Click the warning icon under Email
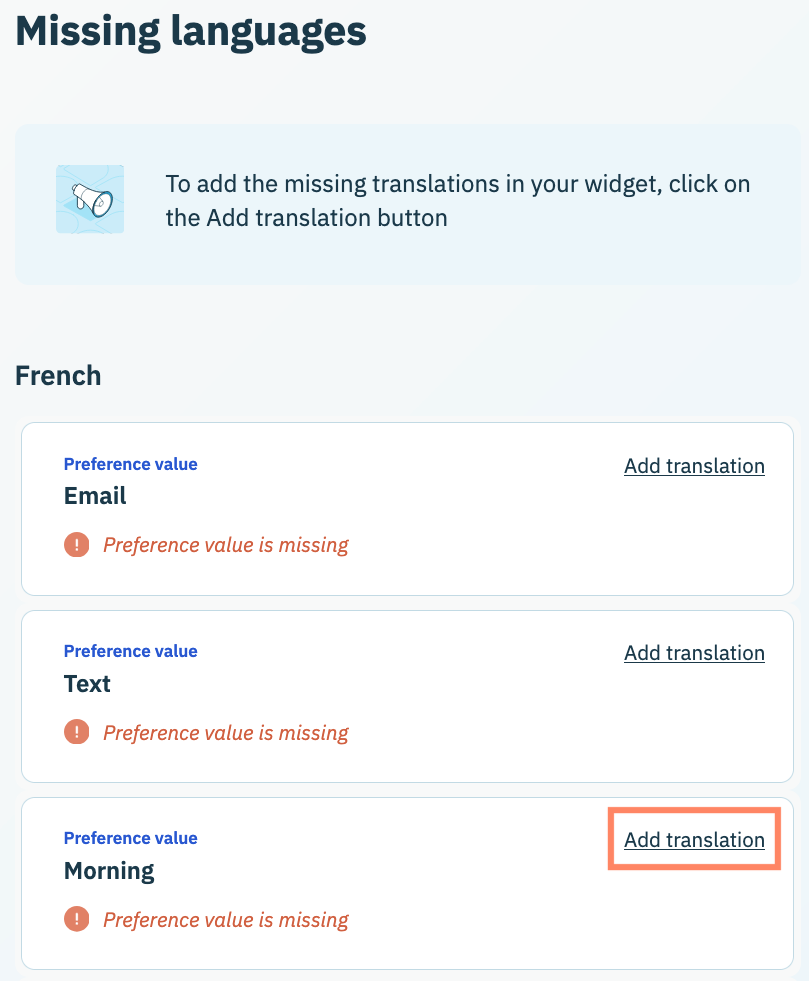This screenshot has height=981, width=809. click(x=76, y=545)
